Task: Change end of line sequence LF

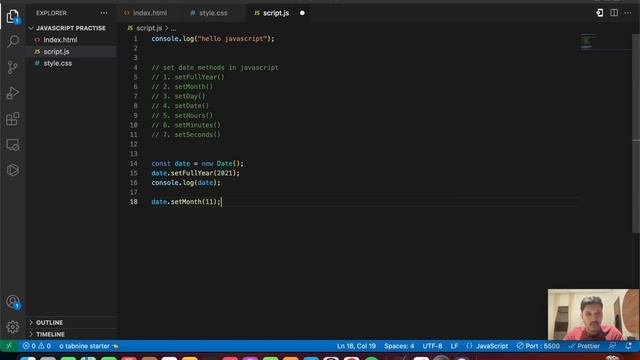Action: pyautogui.click(x=454, y=346)
